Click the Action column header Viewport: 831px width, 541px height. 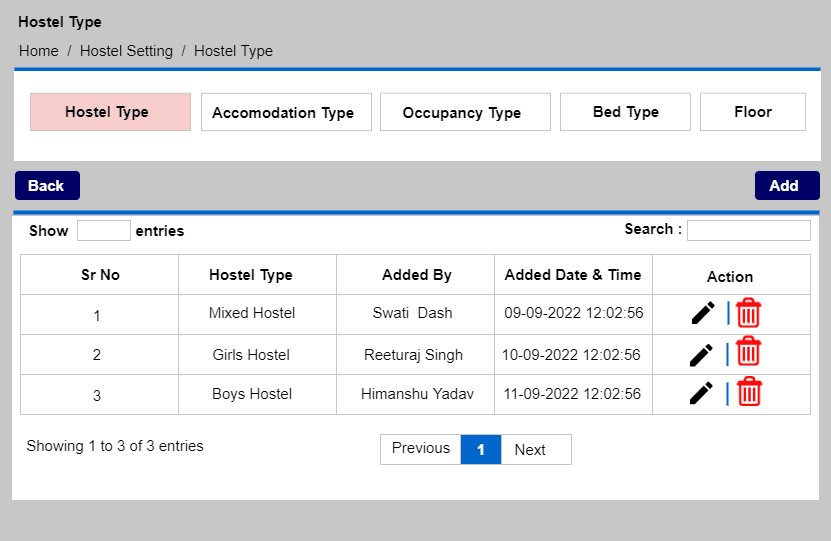pyautogui.click(x=731, y=274)
